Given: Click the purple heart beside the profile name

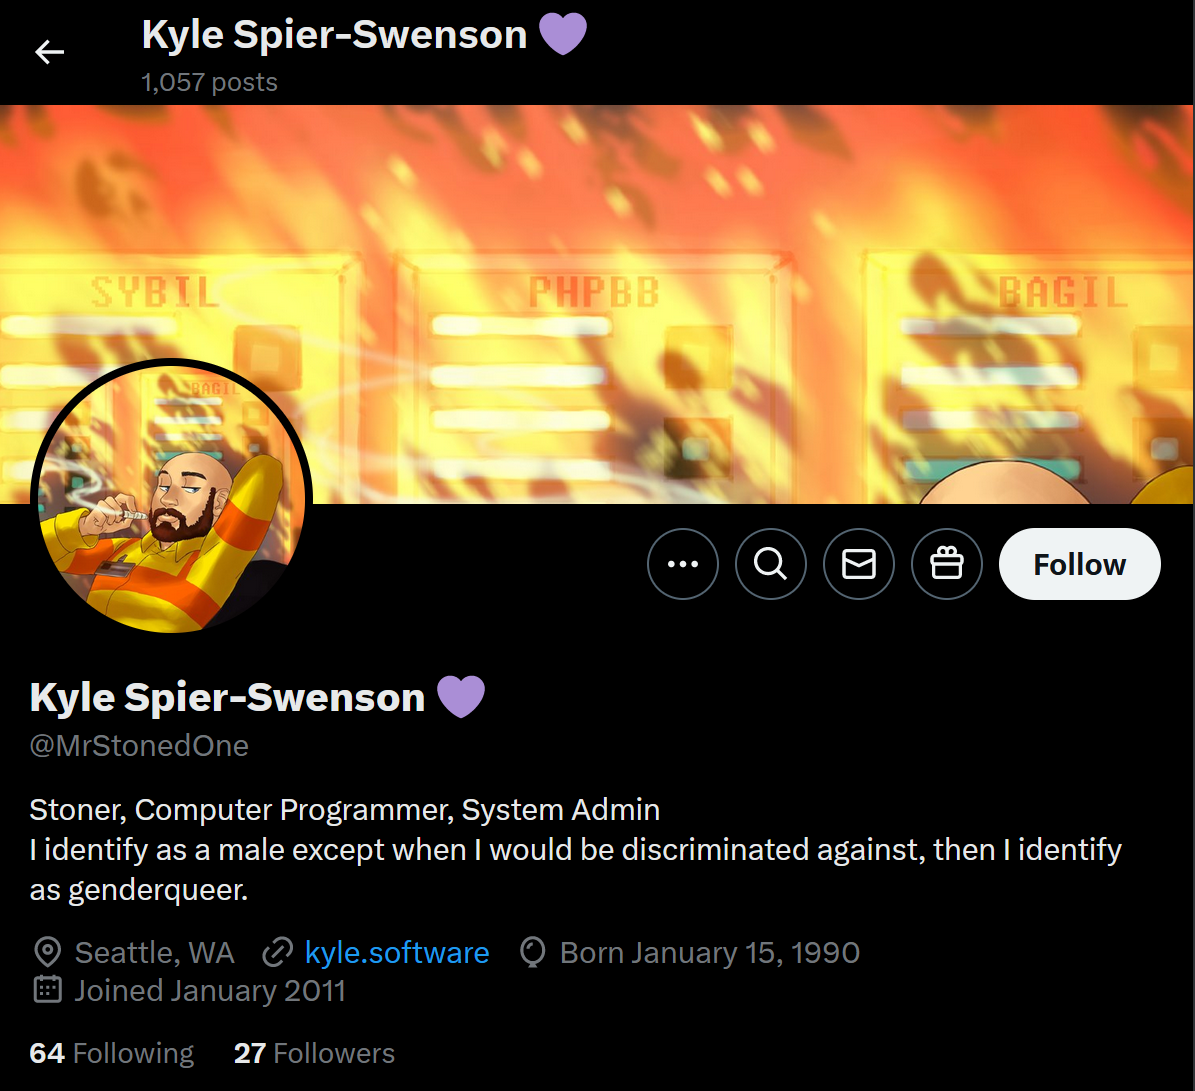Looking at the screenshot, I should pyautogui.click(x=461, y=696).
